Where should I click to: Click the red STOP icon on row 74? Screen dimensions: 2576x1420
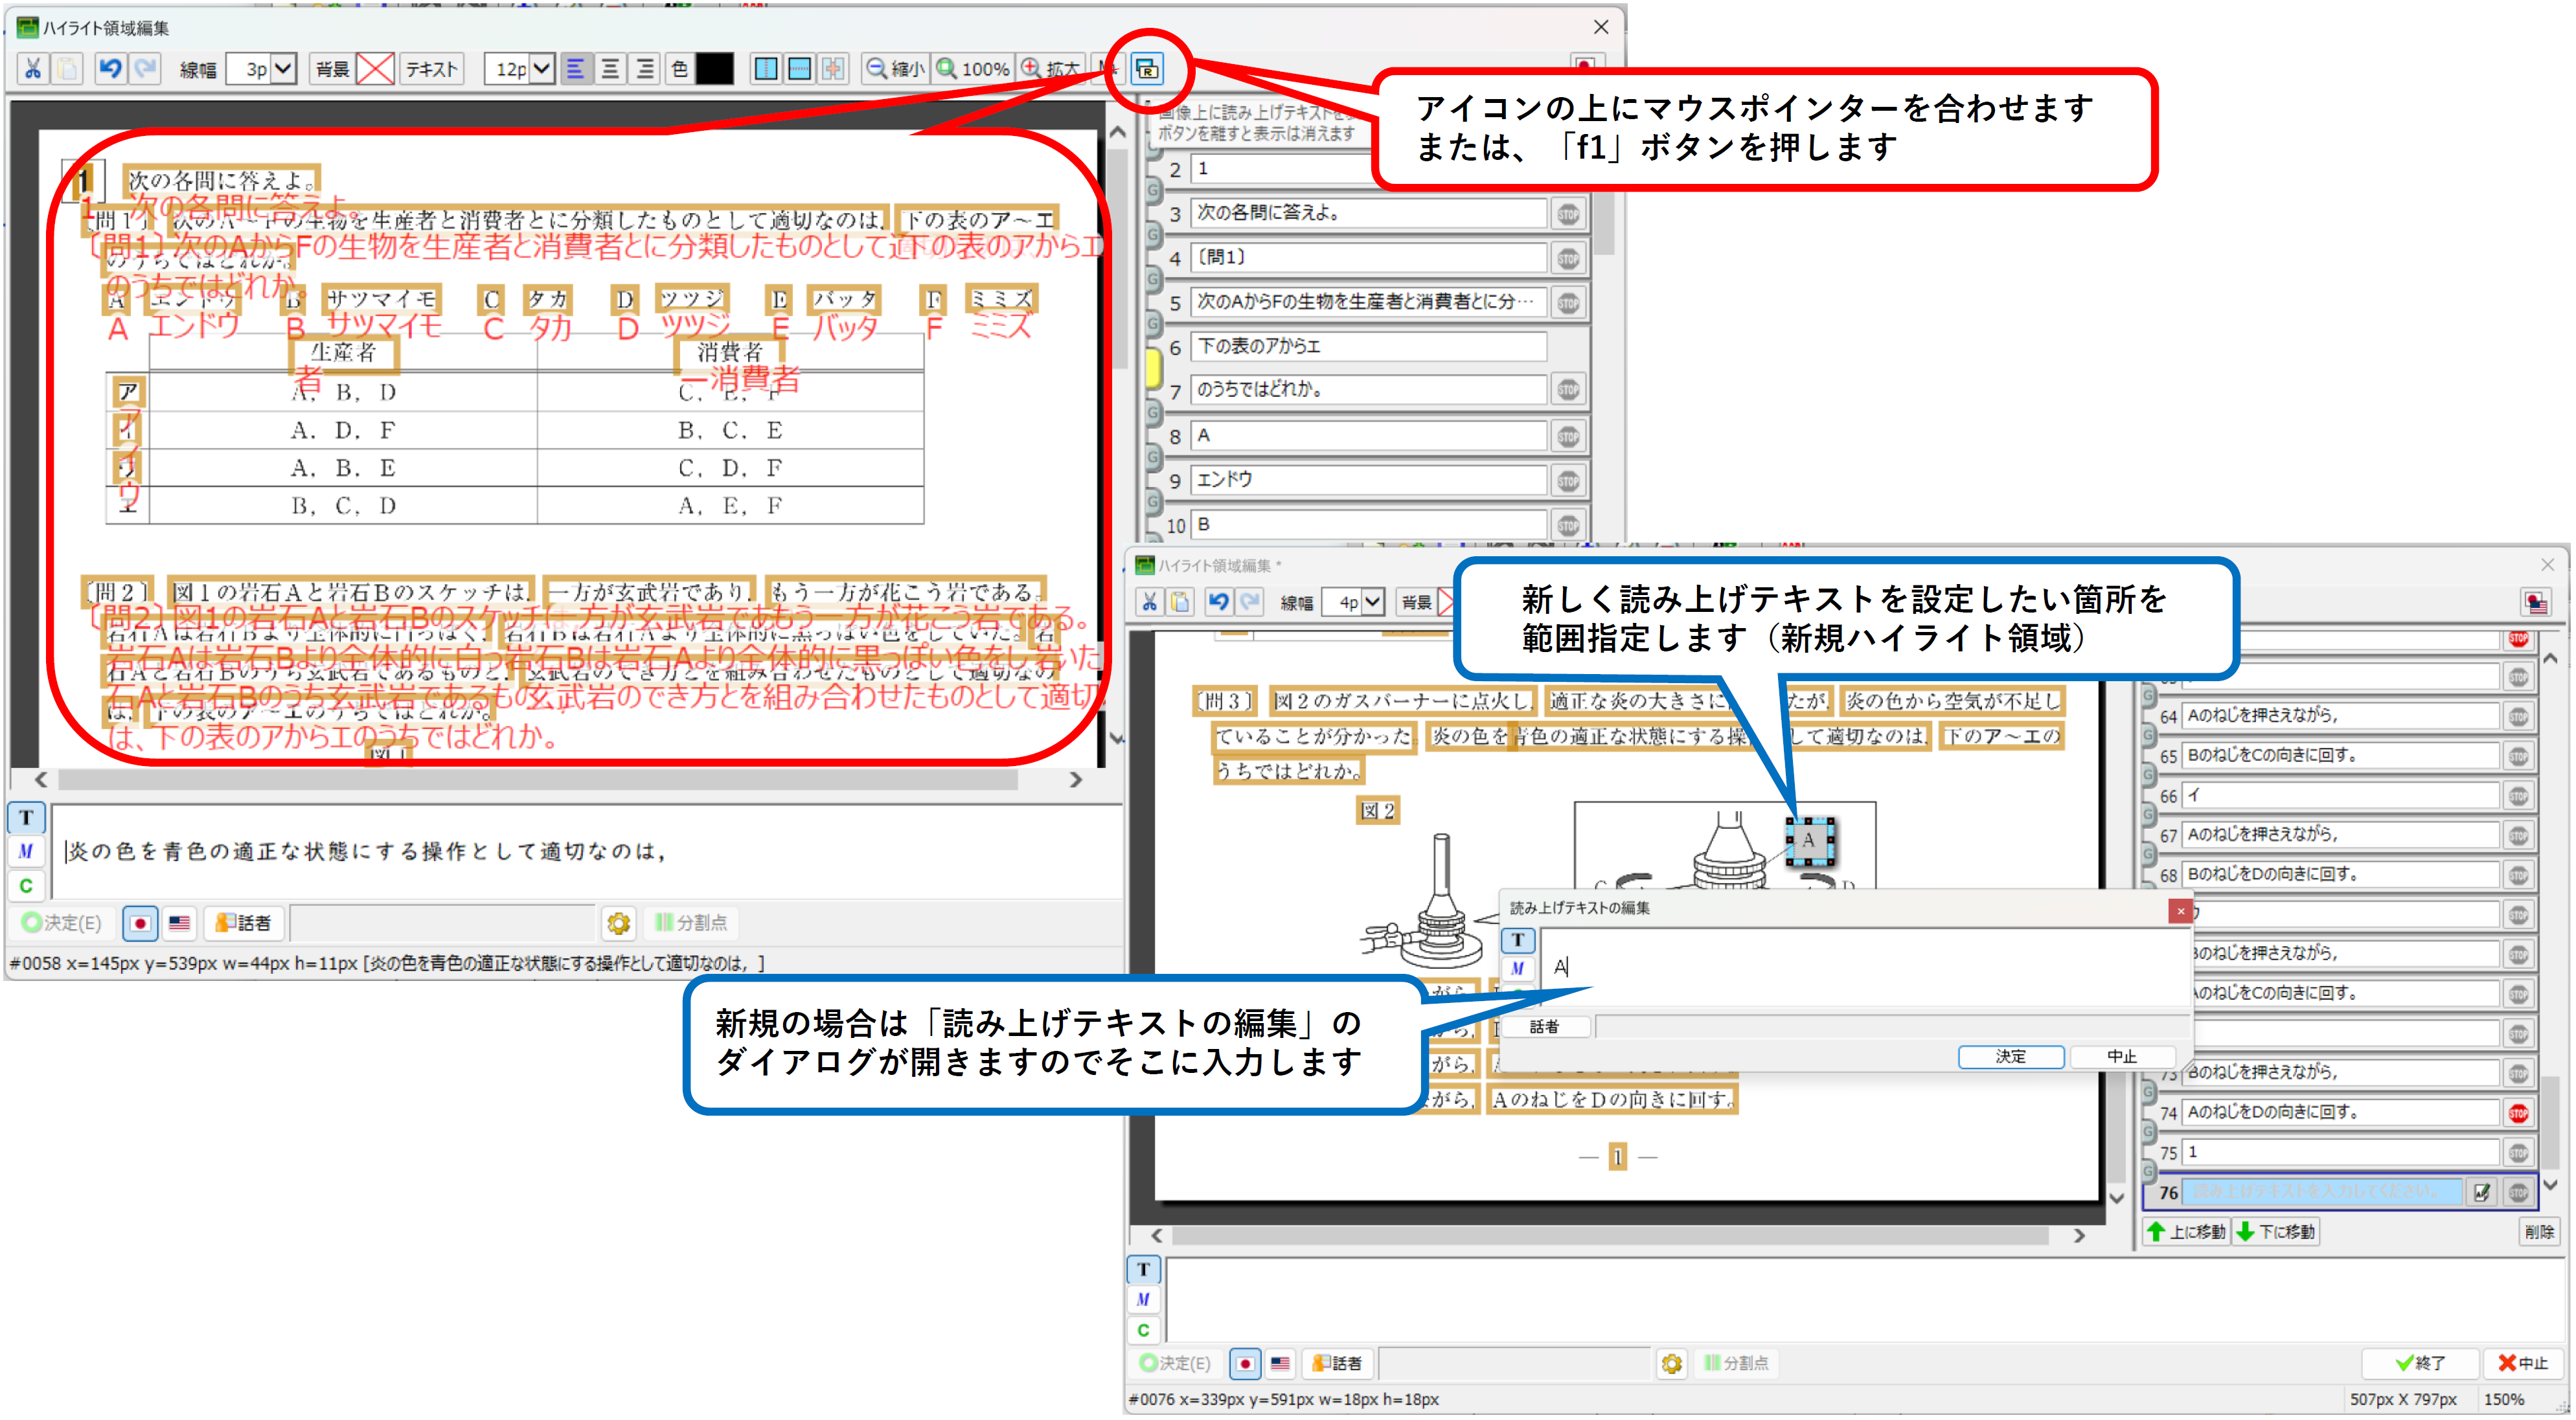tap(2518, 1112)
